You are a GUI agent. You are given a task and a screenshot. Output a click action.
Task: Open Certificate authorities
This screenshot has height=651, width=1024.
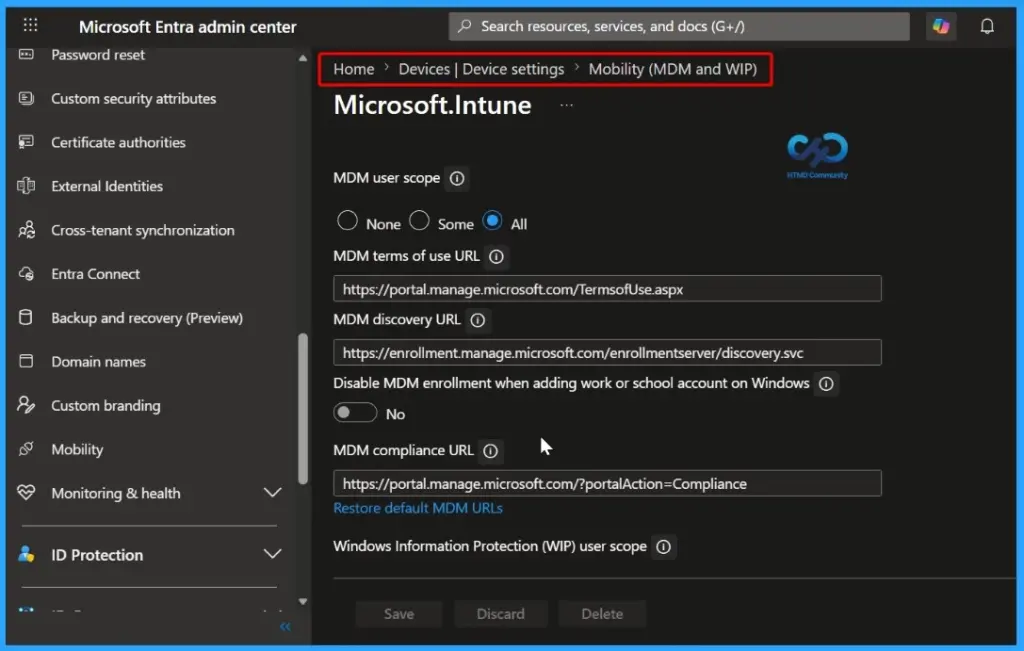coord(118,142)
